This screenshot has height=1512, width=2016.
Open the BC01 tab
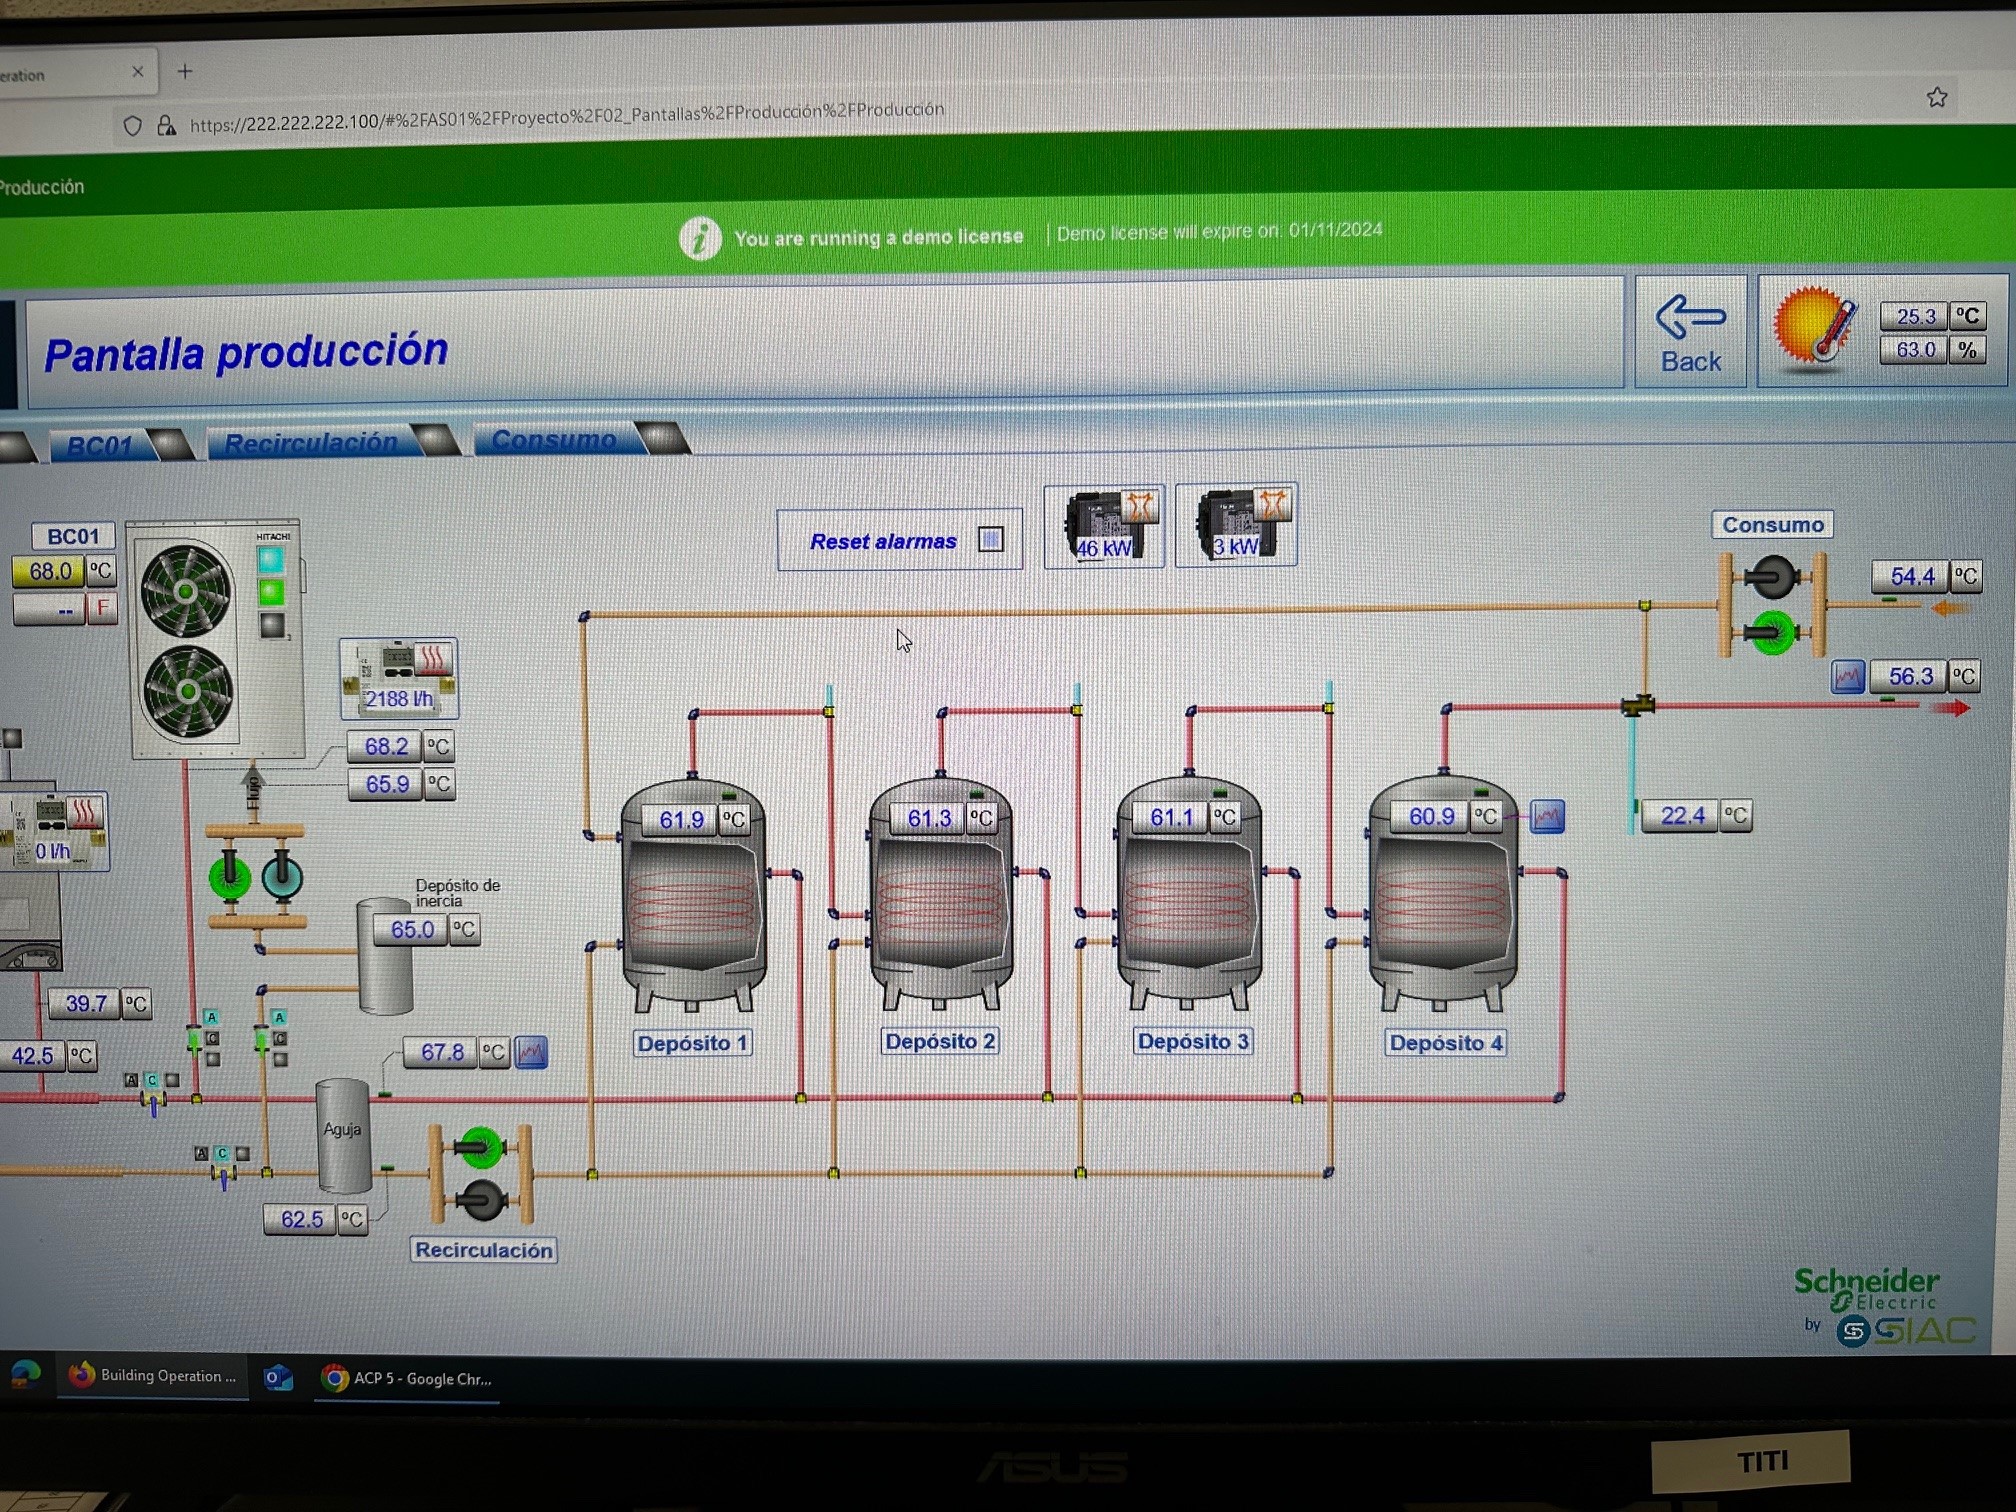click(x=99, y=445)
